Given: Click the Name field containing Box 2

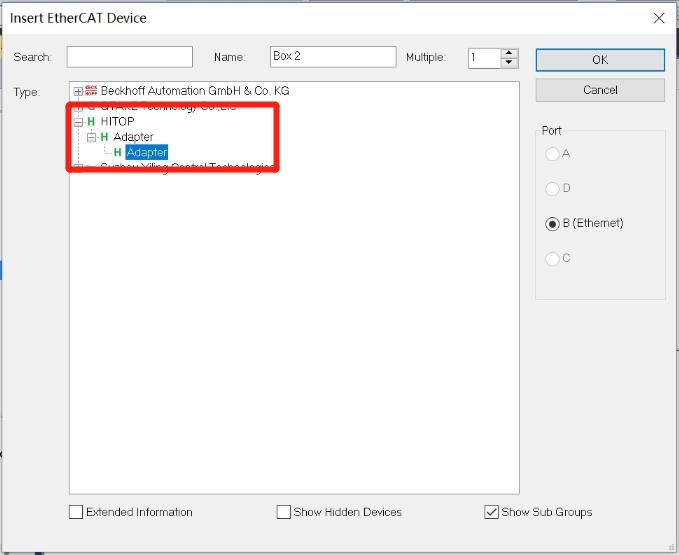Looking at the screenshot, I should (333, 57).
